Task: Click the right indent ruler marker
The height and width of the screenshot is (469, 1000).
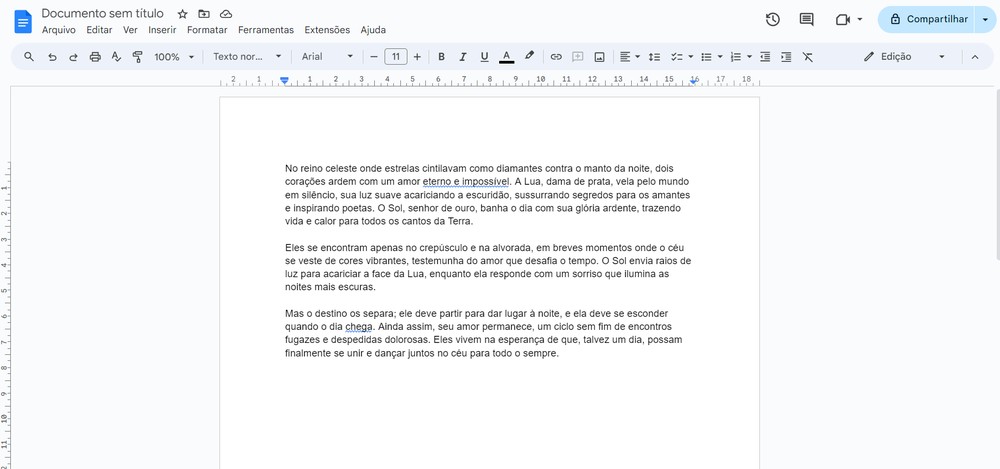Action: (694, 82)
